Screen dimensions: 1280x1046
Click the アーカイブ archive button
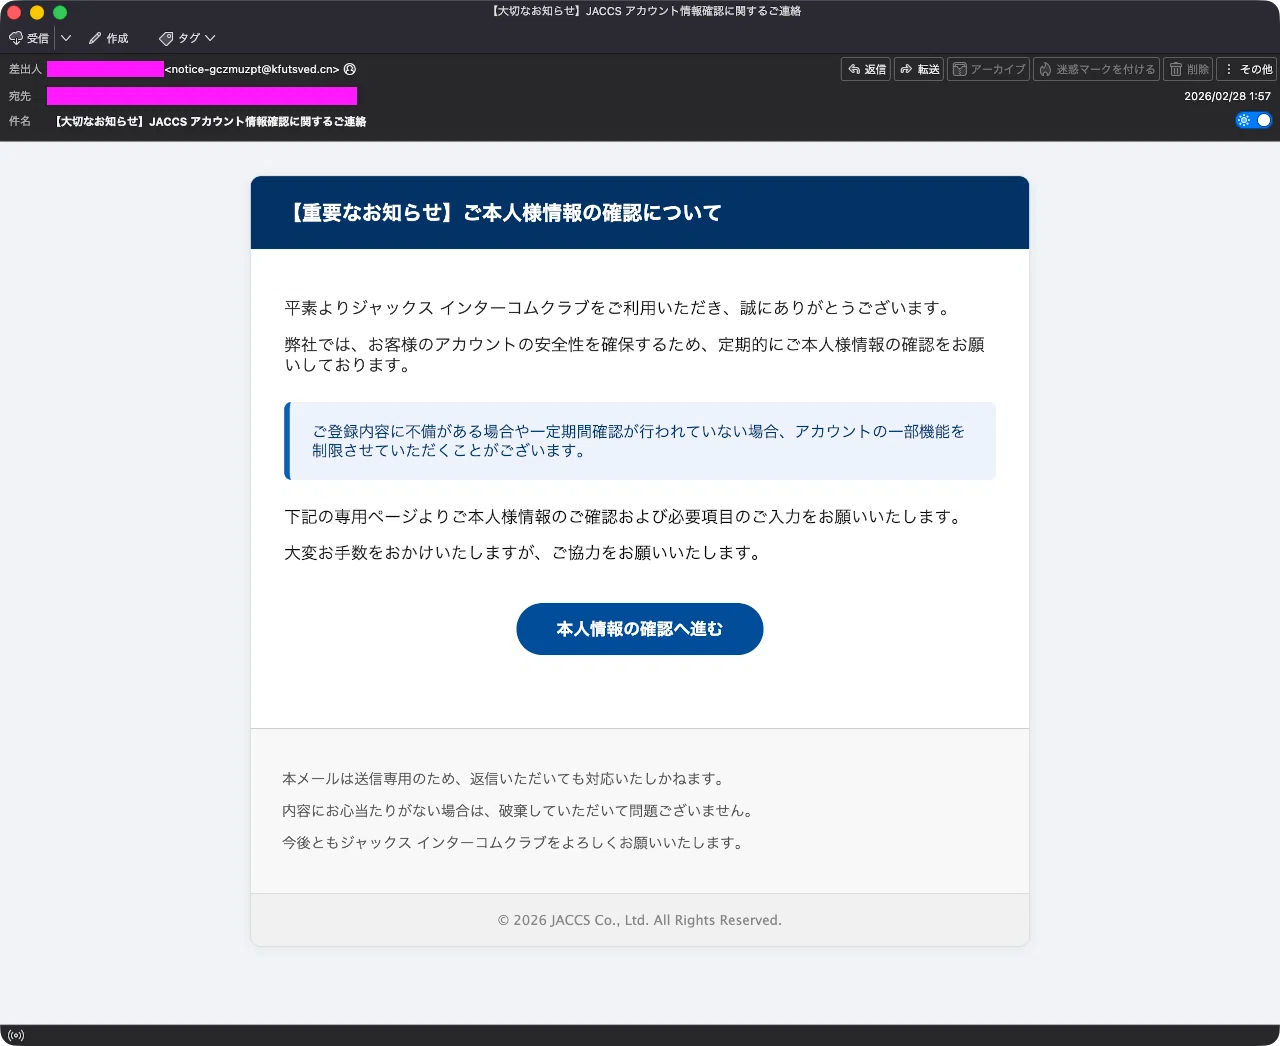[988, 69]
